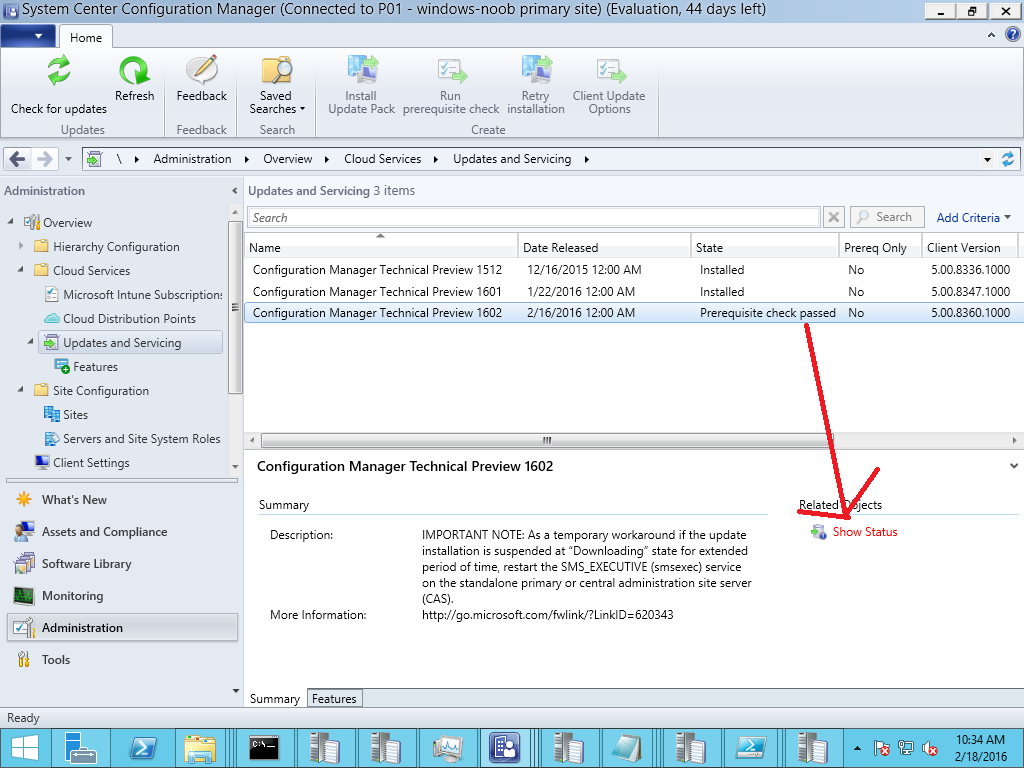Sort the list by Name column
The height and width of the screenshot is (768, 1024).
[381, 248]
